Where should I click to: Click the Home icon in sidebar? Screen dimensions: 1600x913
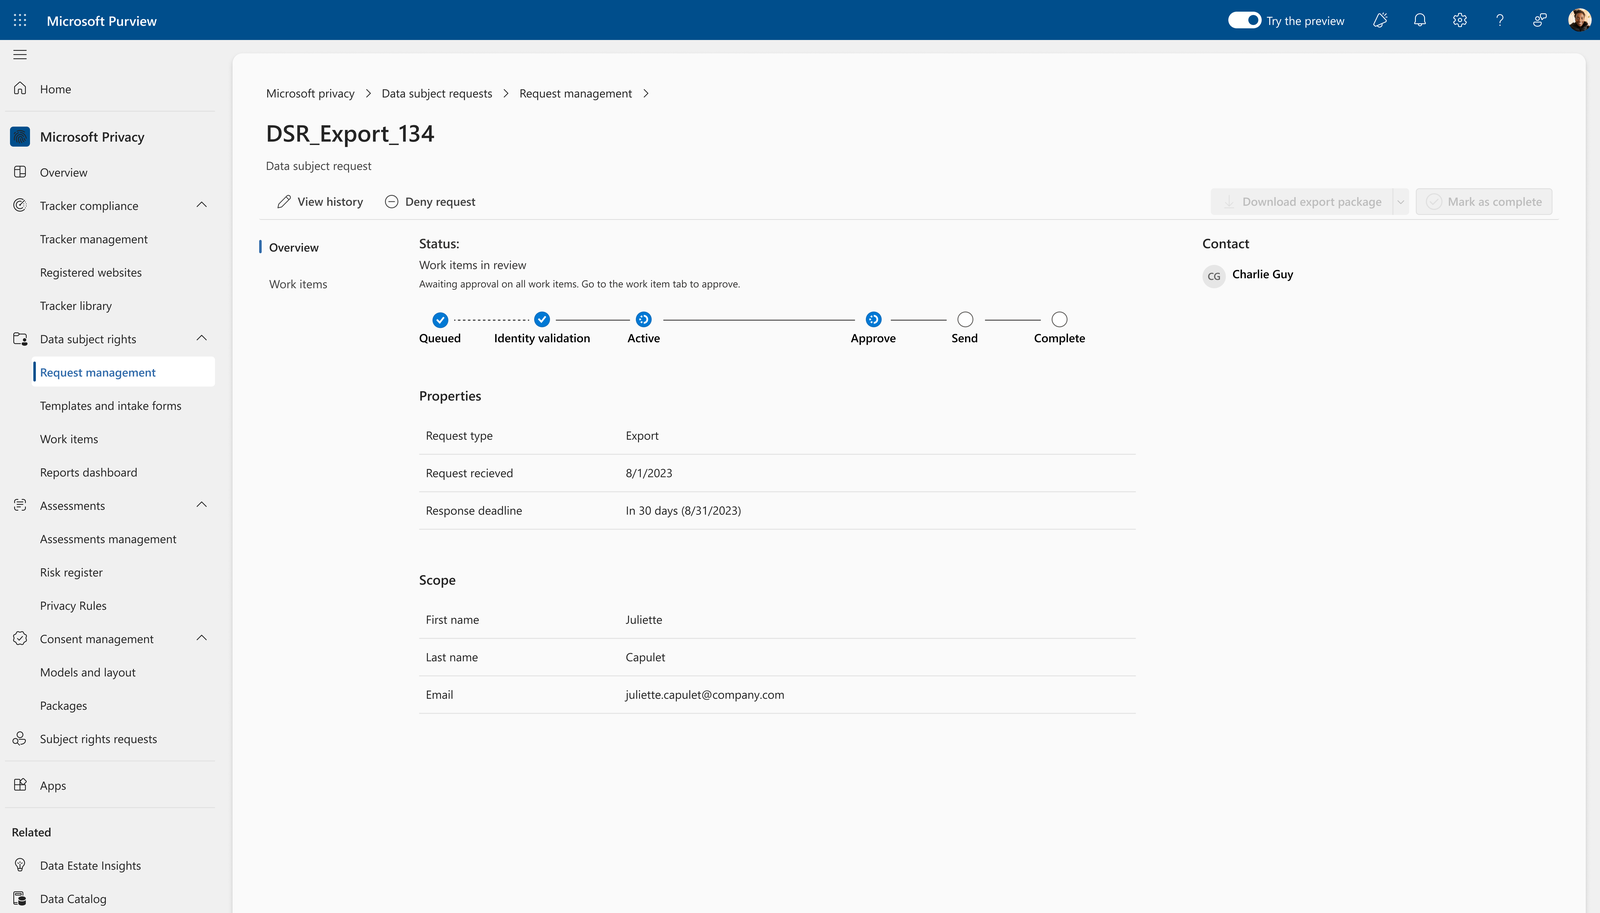20,89
